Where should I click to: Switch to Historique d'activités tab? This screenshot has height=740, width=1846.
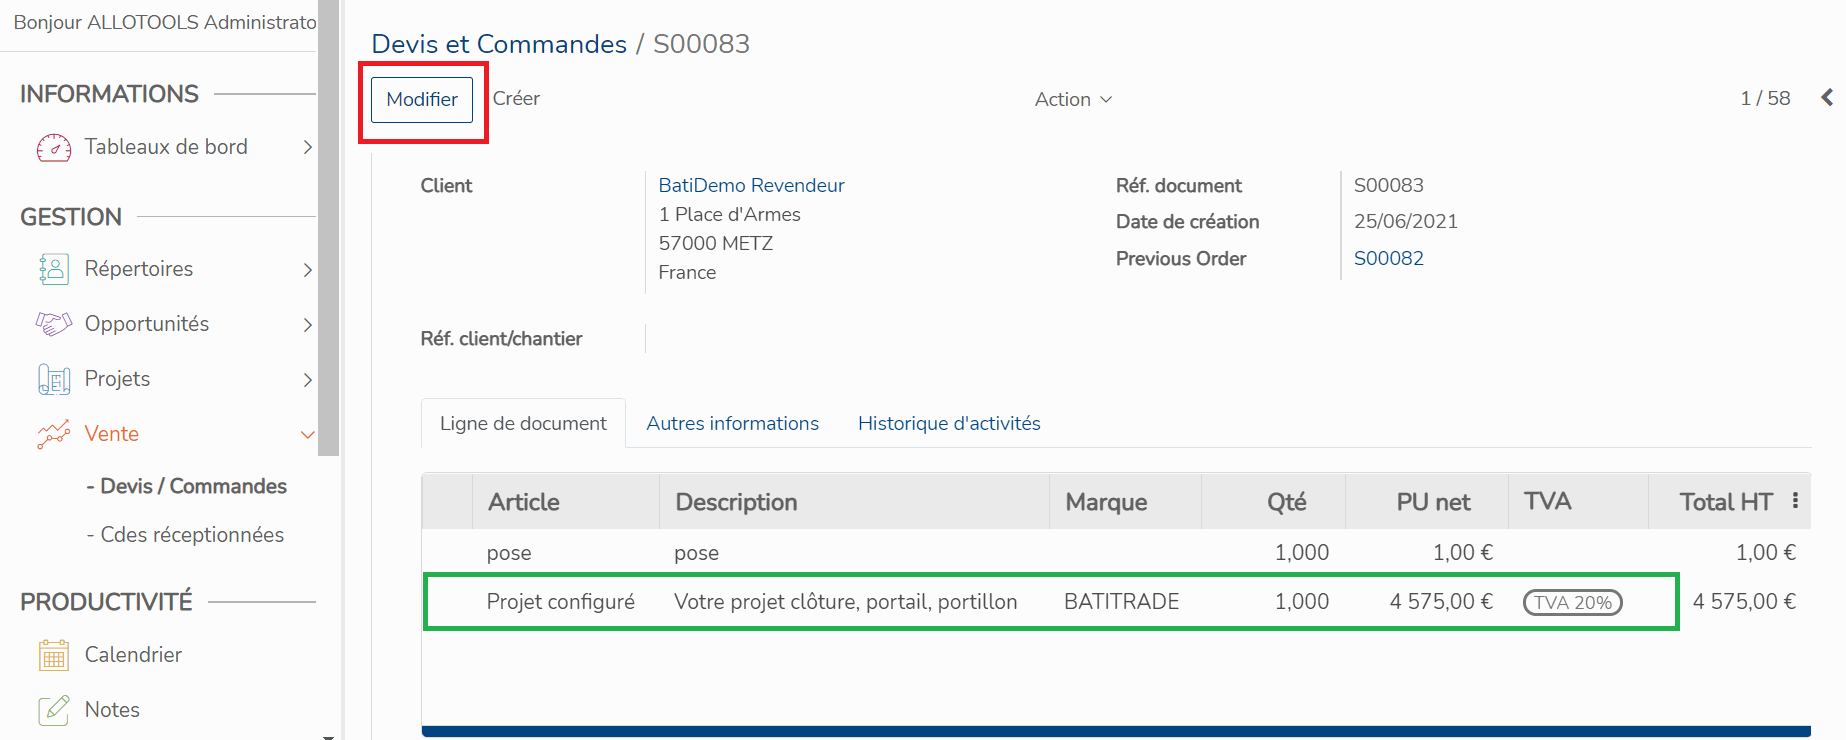click(948, 423)
